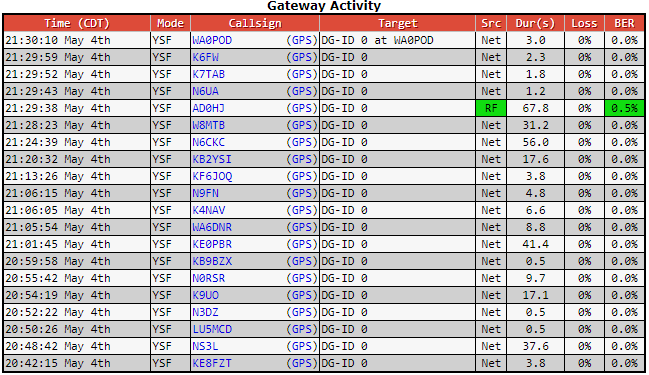
Task: Click the GPS link for KB2YSI
Action: (x=302, y=159)
